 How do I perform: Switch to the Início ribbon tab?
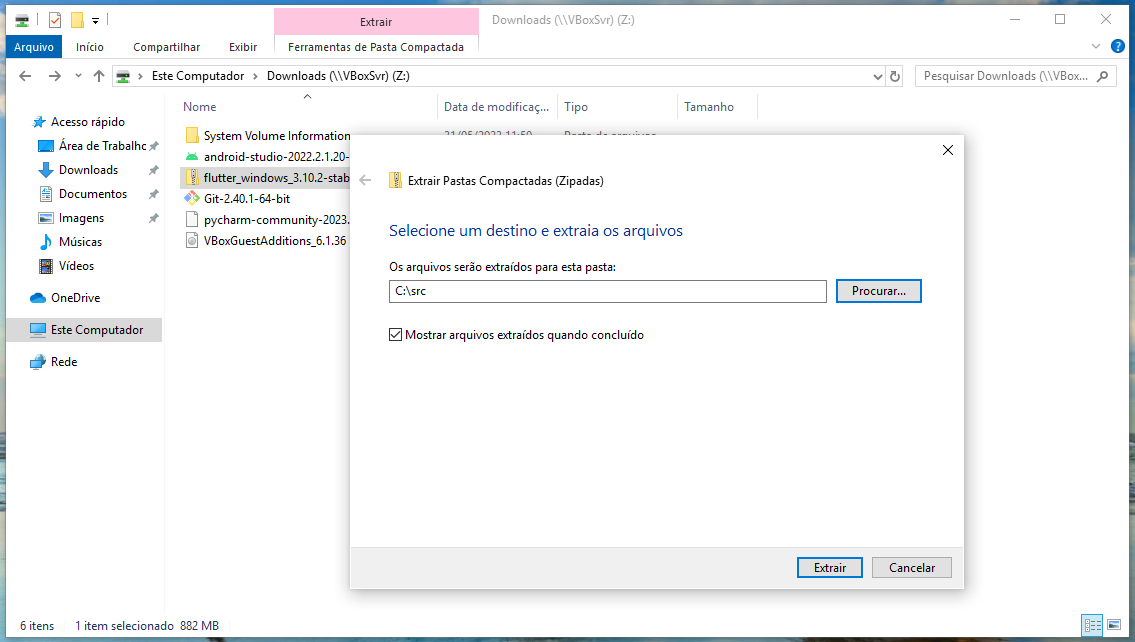[90, 47]
